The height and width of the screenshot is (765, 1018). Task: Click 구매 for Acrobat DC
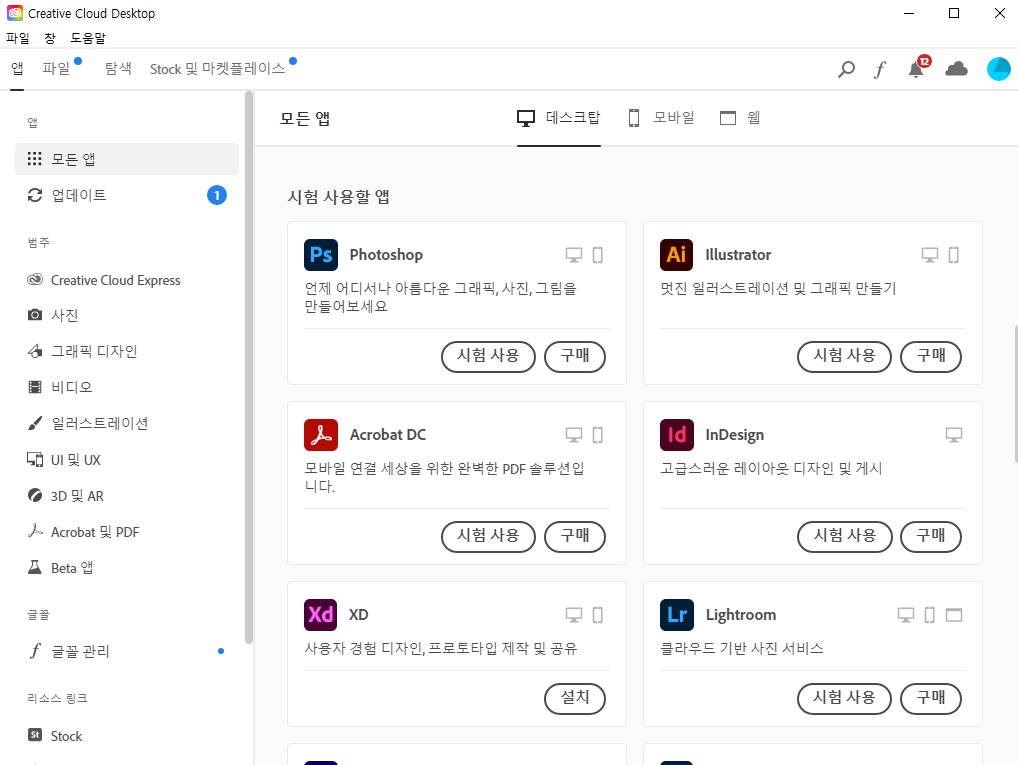pos(575,536)
